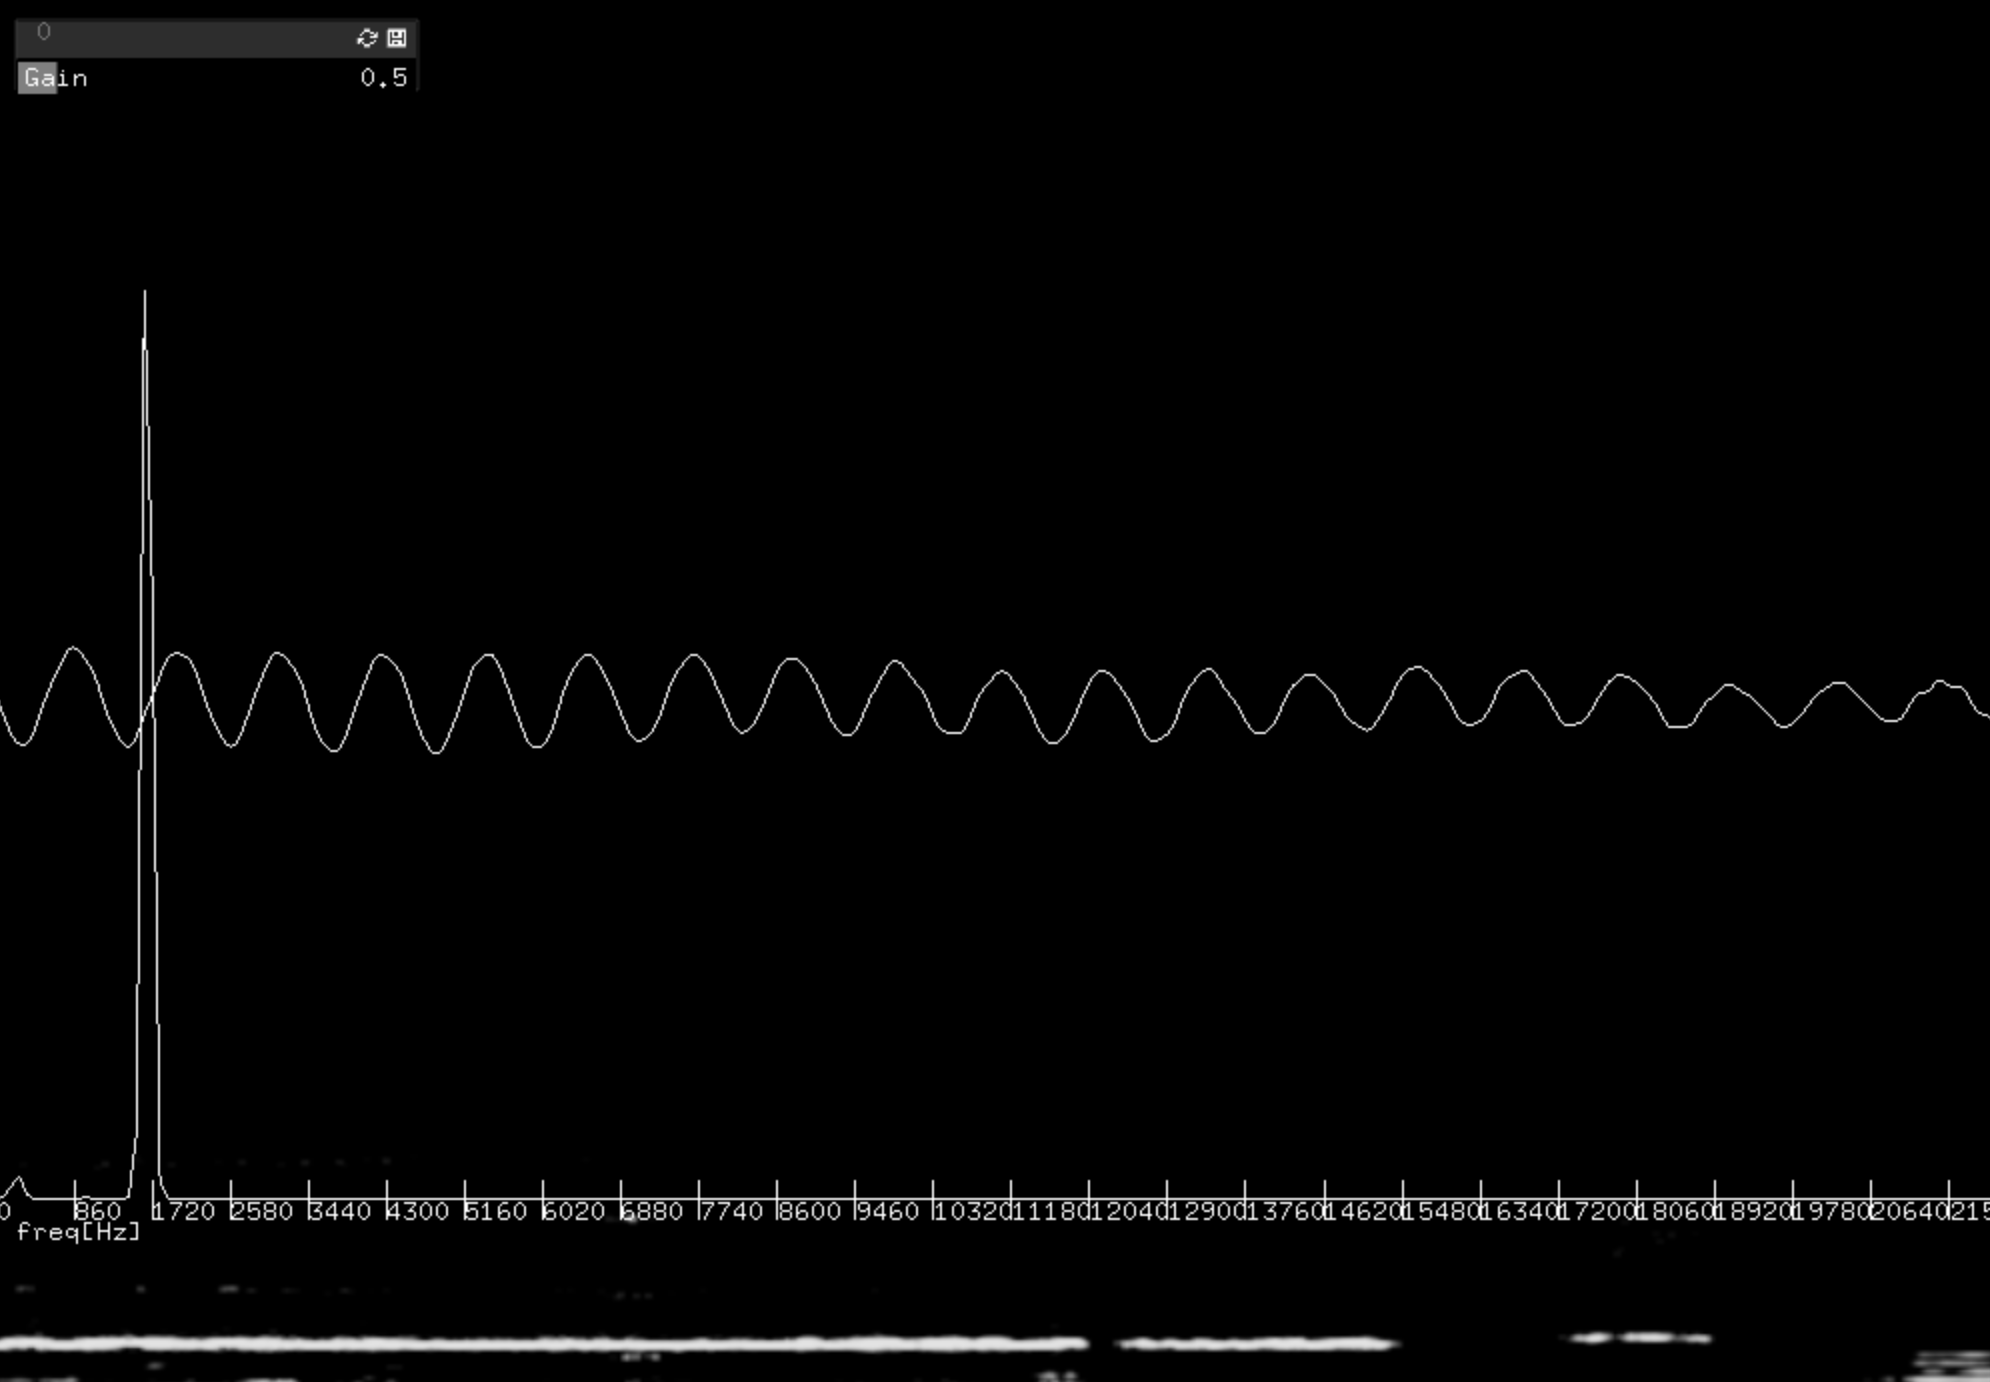Image resolution: width=1990 pixels, height=1382 pixels.
Task: Click the short spectrogram segment at bottom right
Action: (1640, 1337)
